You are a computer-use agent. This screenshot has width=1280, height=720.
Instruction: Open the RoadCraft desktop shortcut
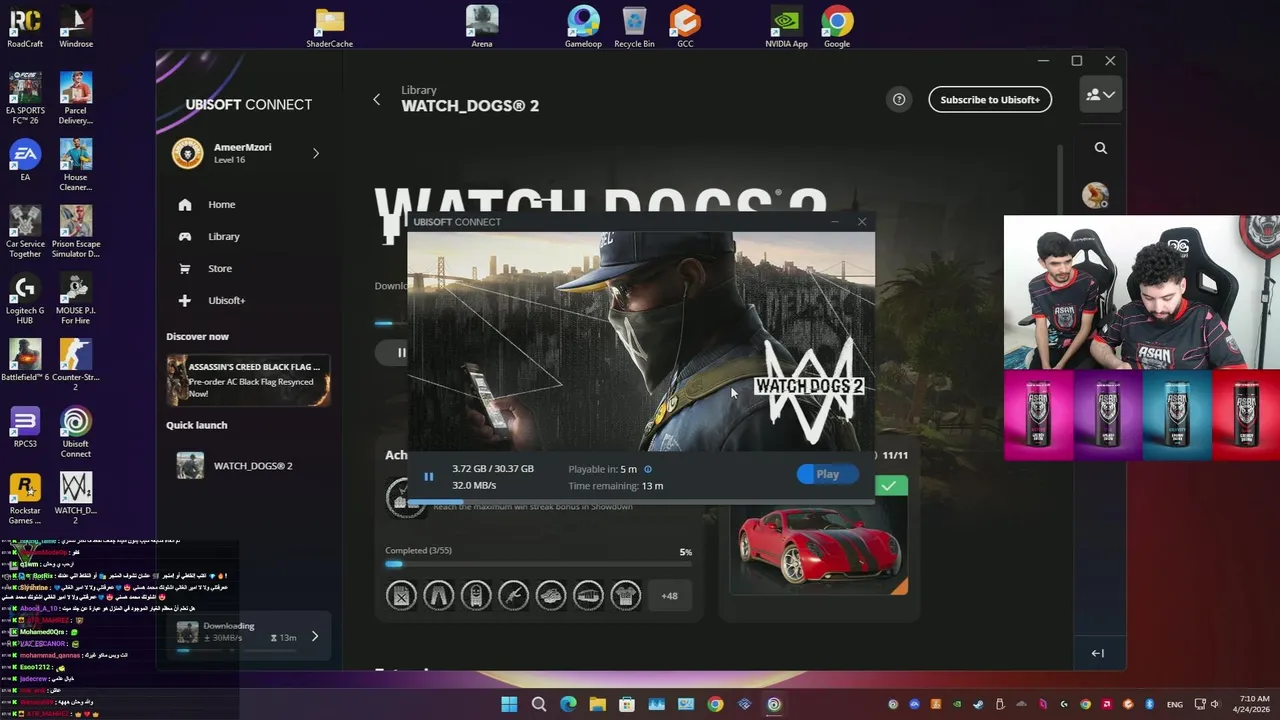coord(25,27)
